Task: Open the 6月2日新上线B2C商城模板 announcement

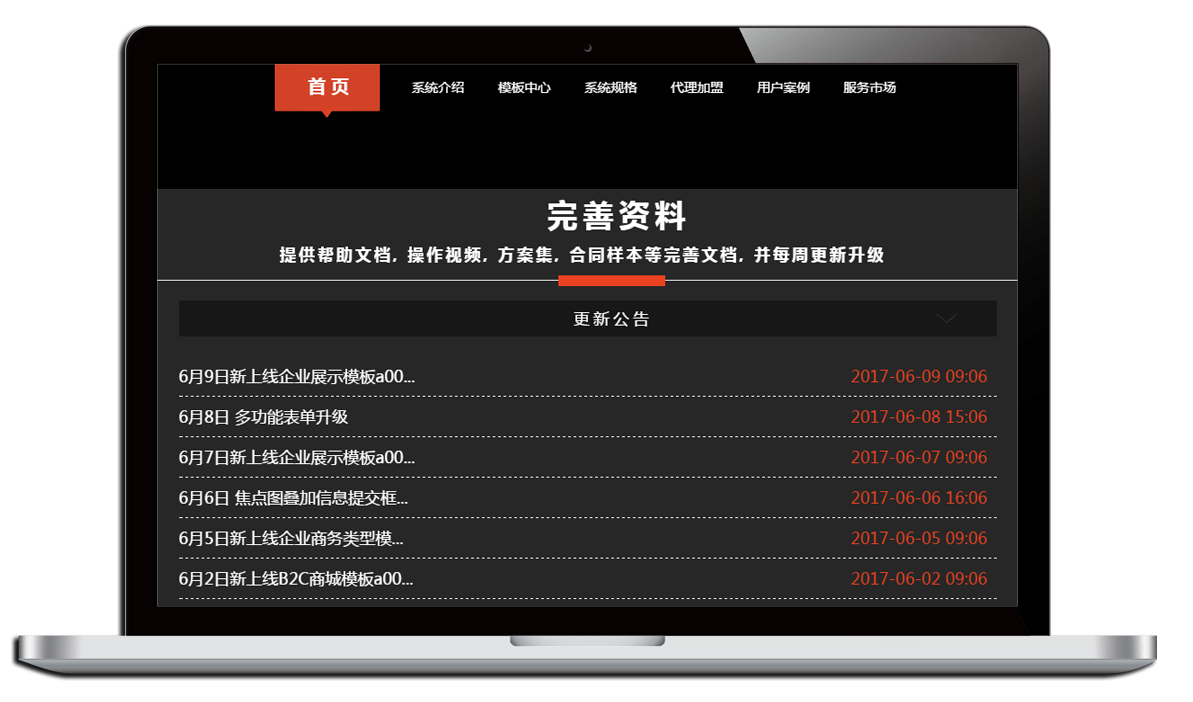Action: point(295,579)
